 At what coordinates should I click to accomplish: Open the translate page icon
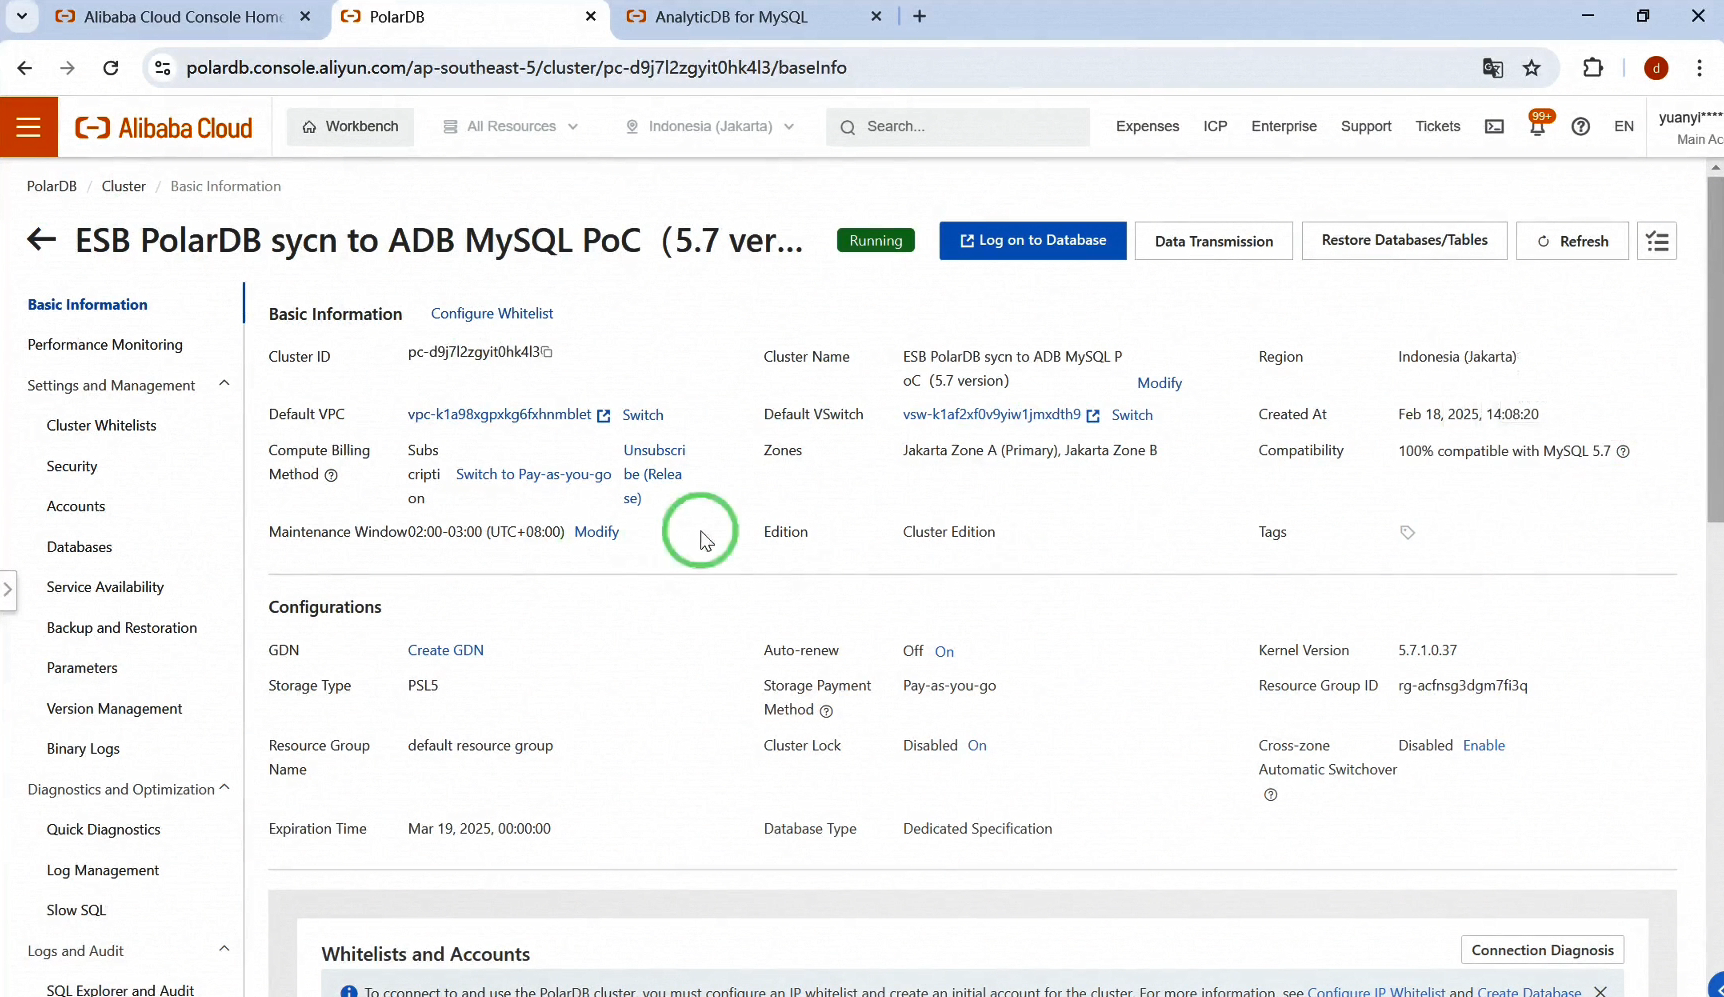coord(1492,68)
